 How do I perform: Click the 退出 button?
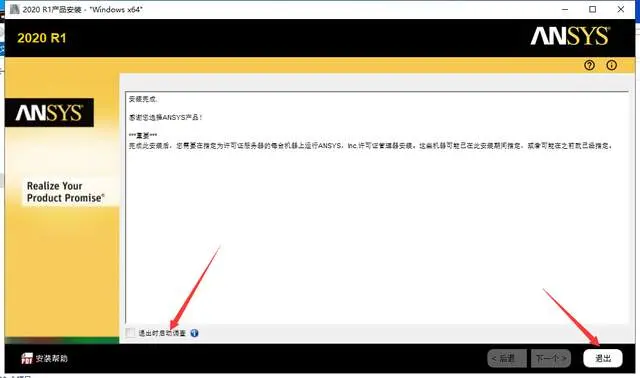click(x=602, y=358)
